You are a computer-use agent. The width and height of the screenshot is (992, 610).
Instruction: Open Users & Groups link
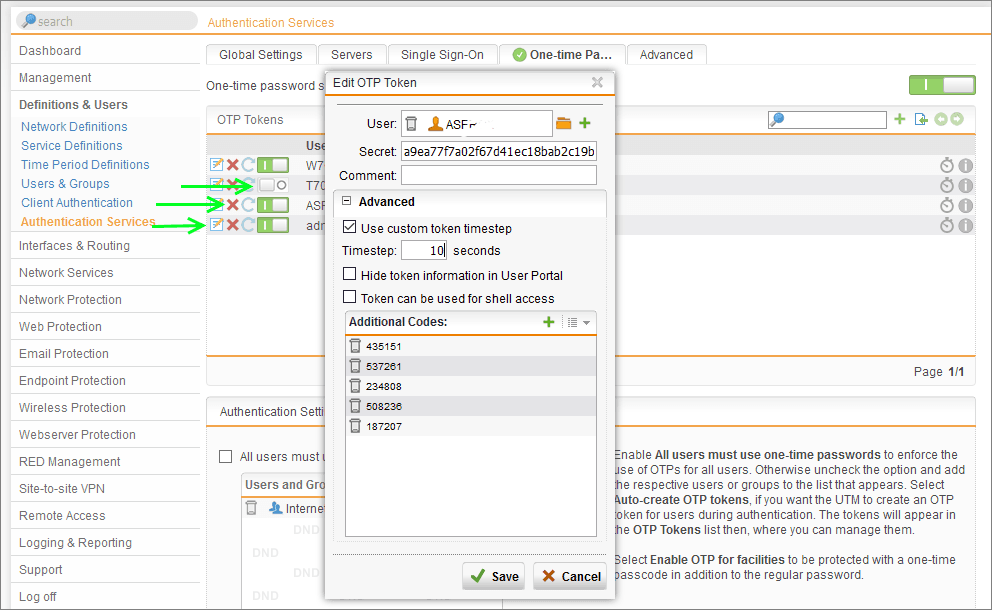[65, 184]
